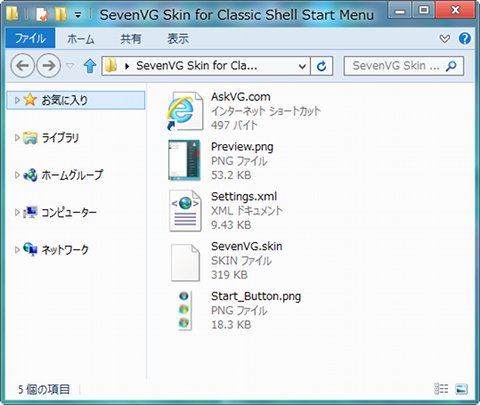
Task: Click the SevenVG Skin search box
Action: pyautogui.click(x=404, y=66)
